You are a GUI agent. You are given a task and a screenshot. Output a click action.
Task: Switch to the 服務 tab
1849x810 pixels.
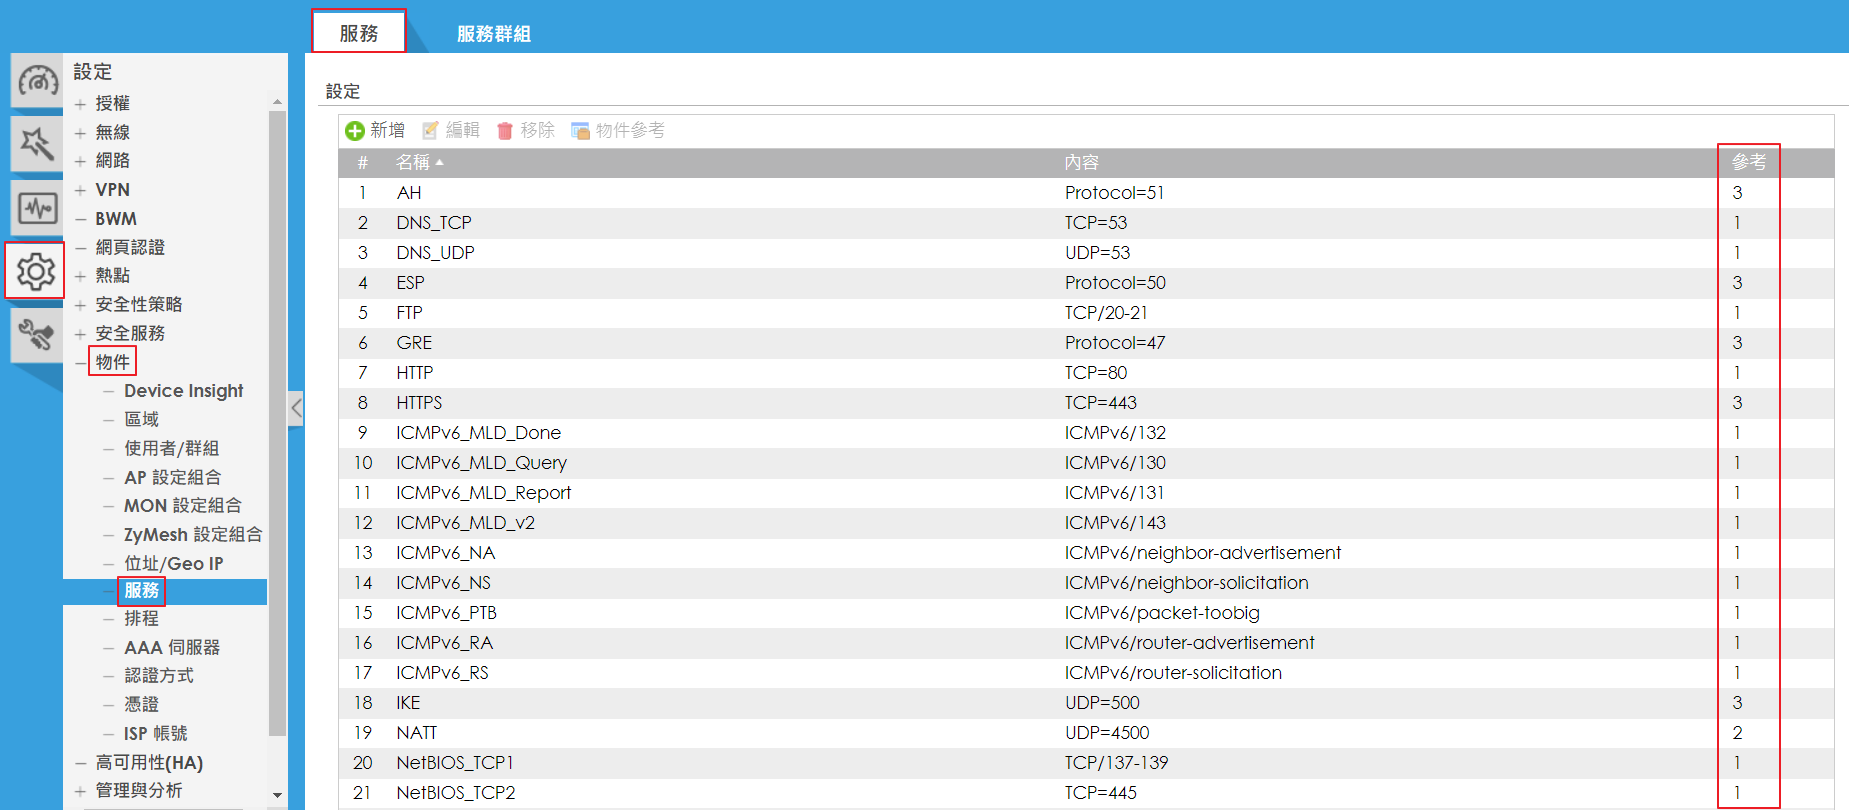[359, 33]
